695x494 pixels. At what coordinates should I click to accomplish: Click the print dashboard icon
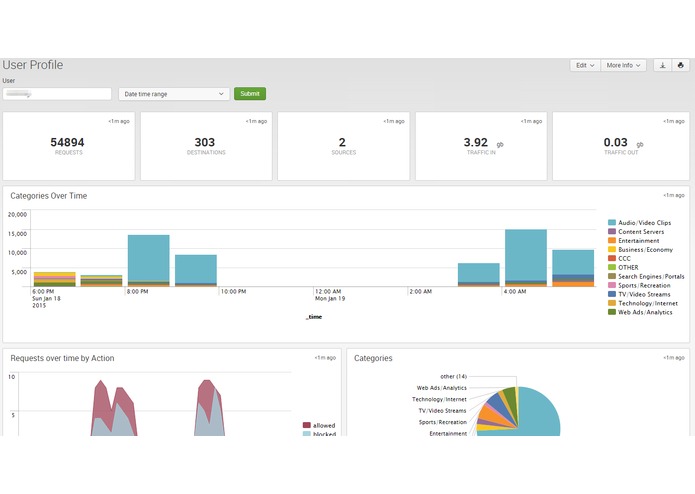click(681, 66)
